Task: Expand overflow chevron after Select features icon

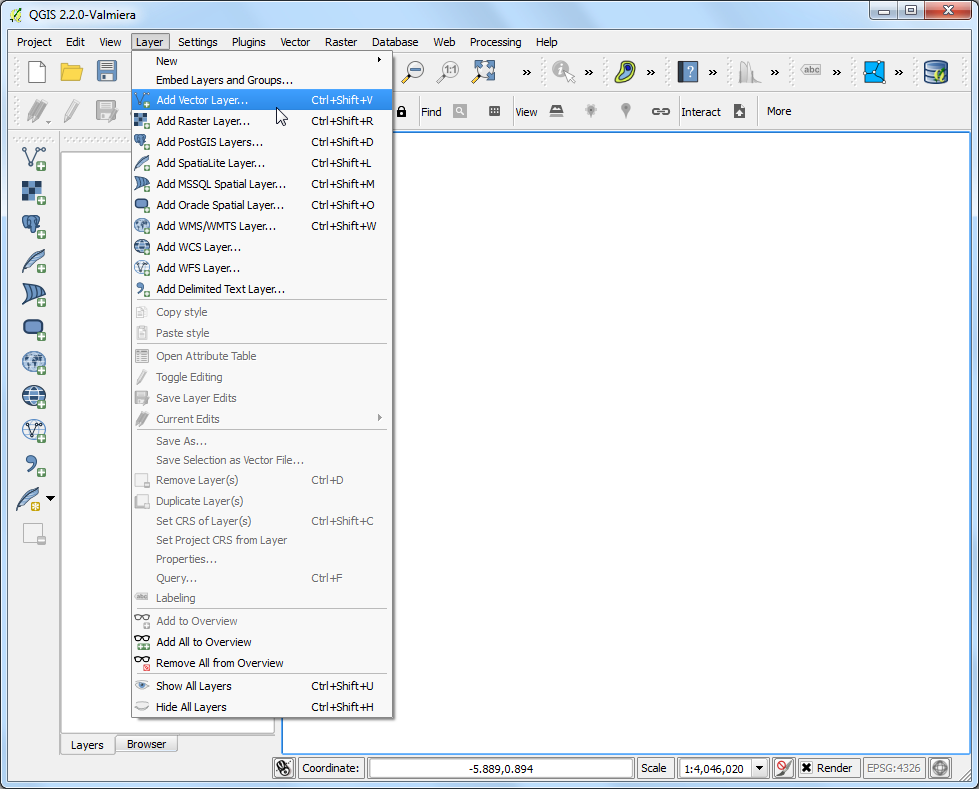Action: tap(651, 72)
